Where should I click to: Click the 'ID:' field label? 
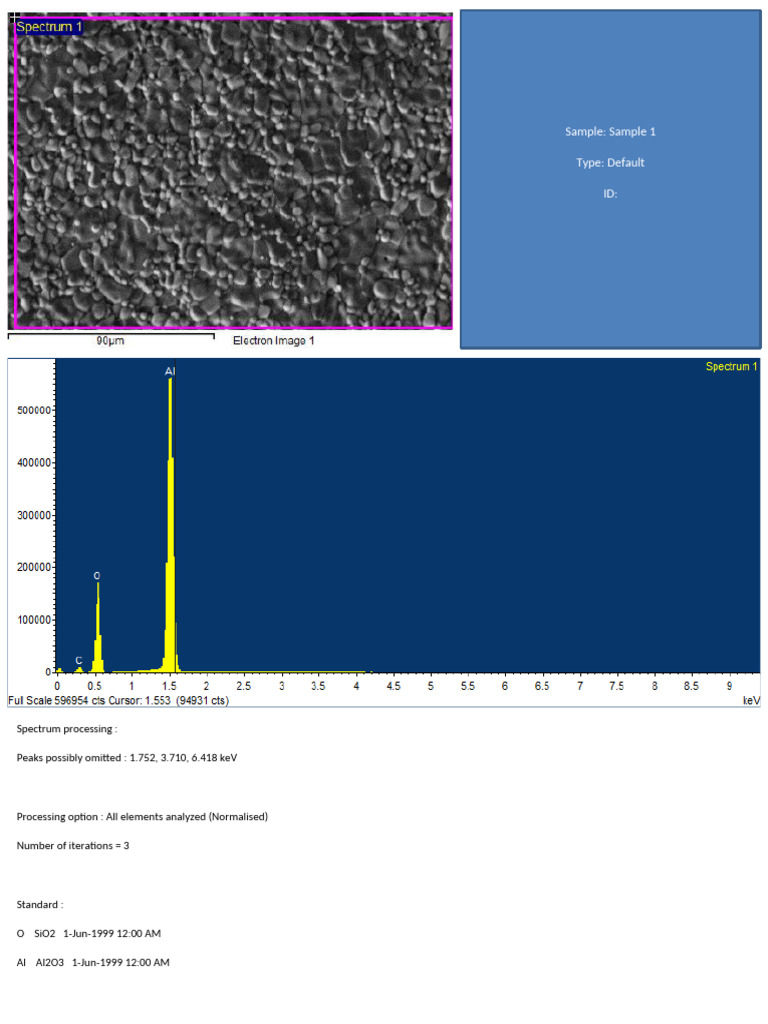tap(610, 194)
